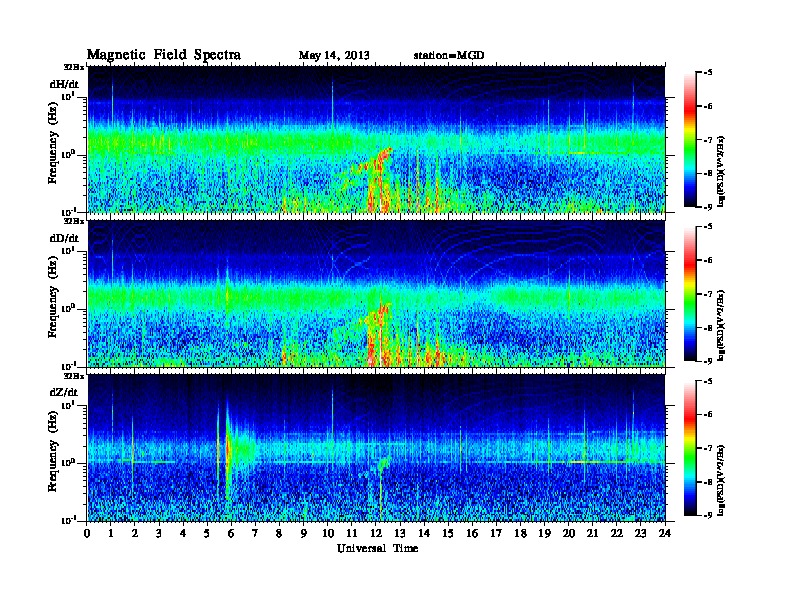Screen dimensions: 792x612
Task: Click the log(PSD) label beside dD/dt color bar
Action: pyautogui.click(x=721, y=325)
